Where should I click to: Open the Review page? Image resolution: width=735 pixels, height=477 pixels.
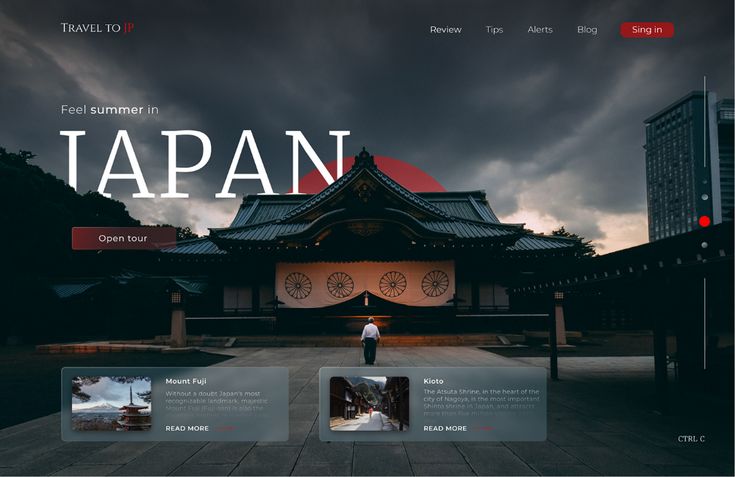point(445,30)
